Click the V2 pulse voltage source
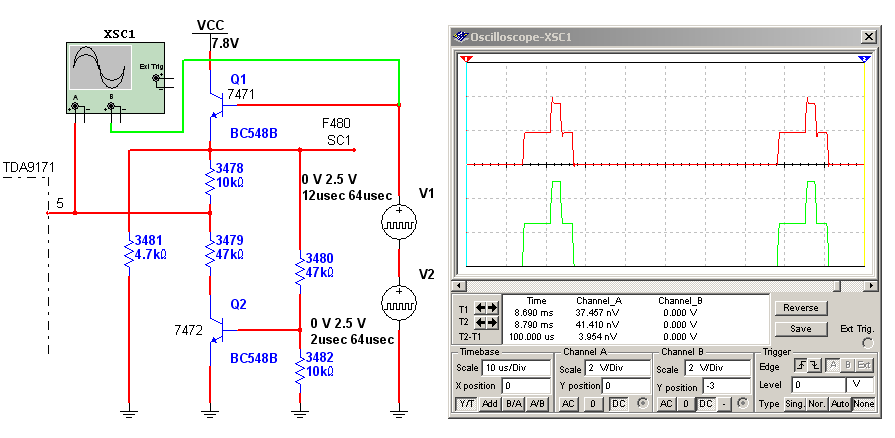Screen dimensions: 895x438 pyautogui.click(x=398, y=300)
